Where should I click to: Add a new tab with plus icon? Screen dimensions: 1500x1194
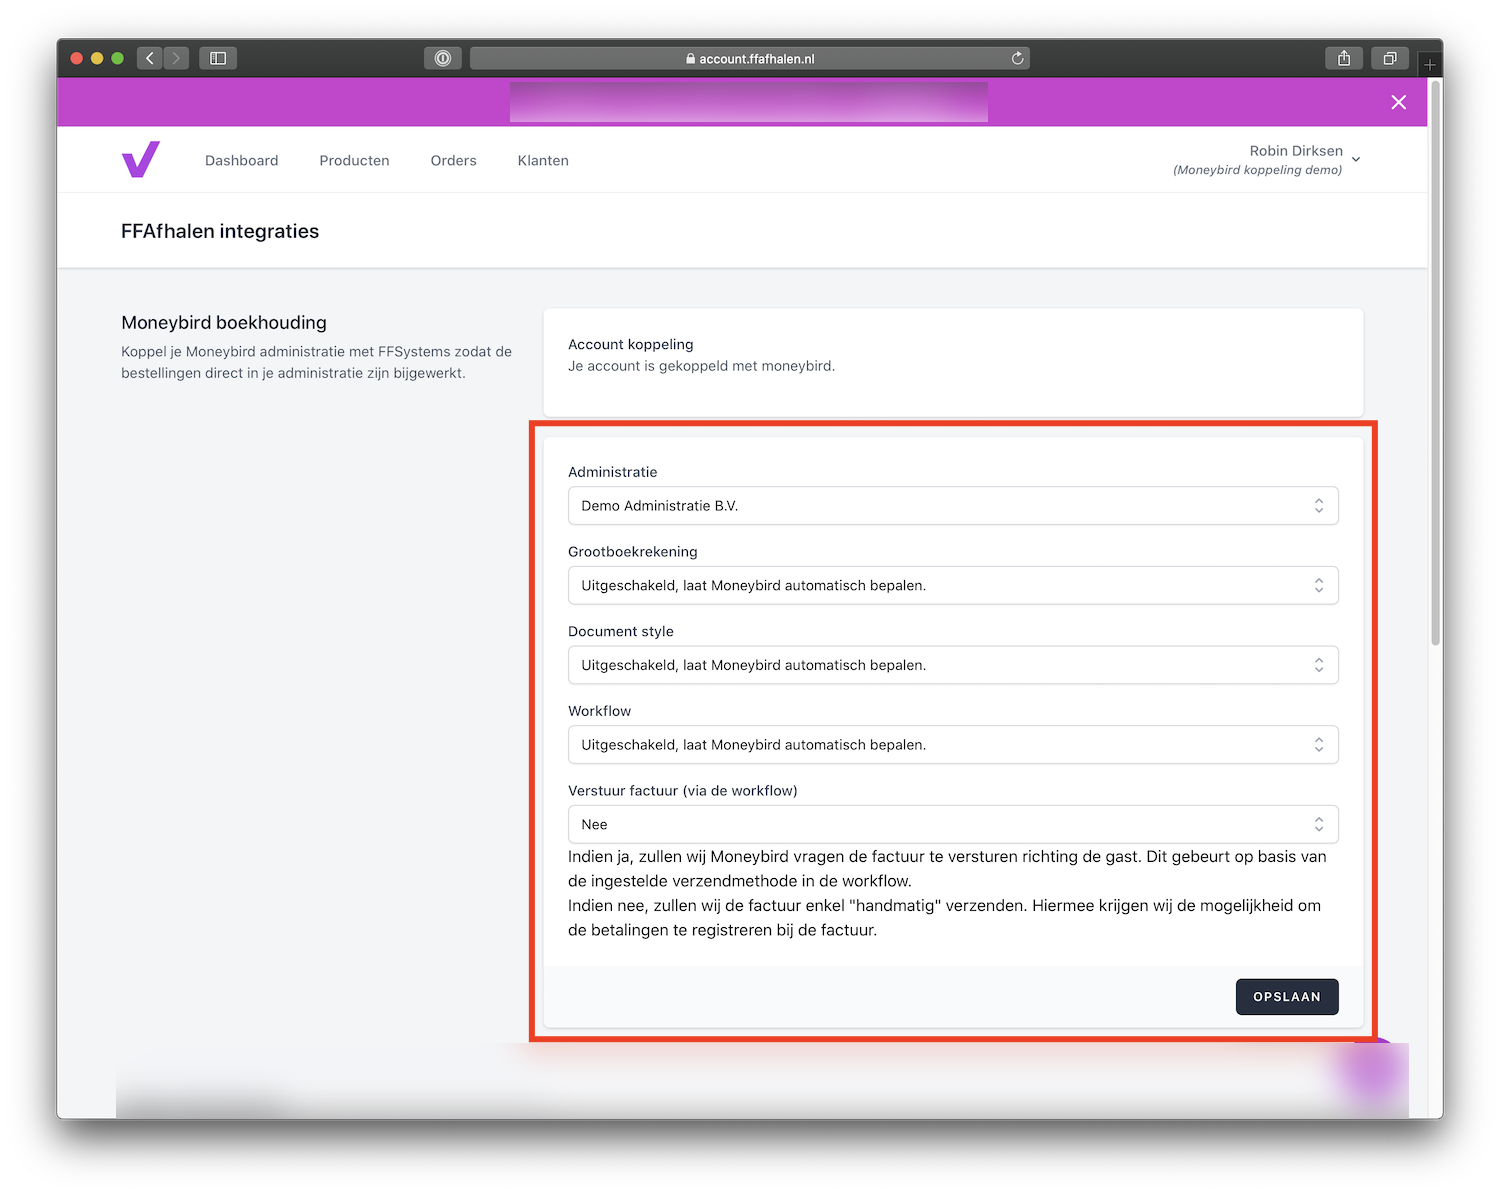1430,64
